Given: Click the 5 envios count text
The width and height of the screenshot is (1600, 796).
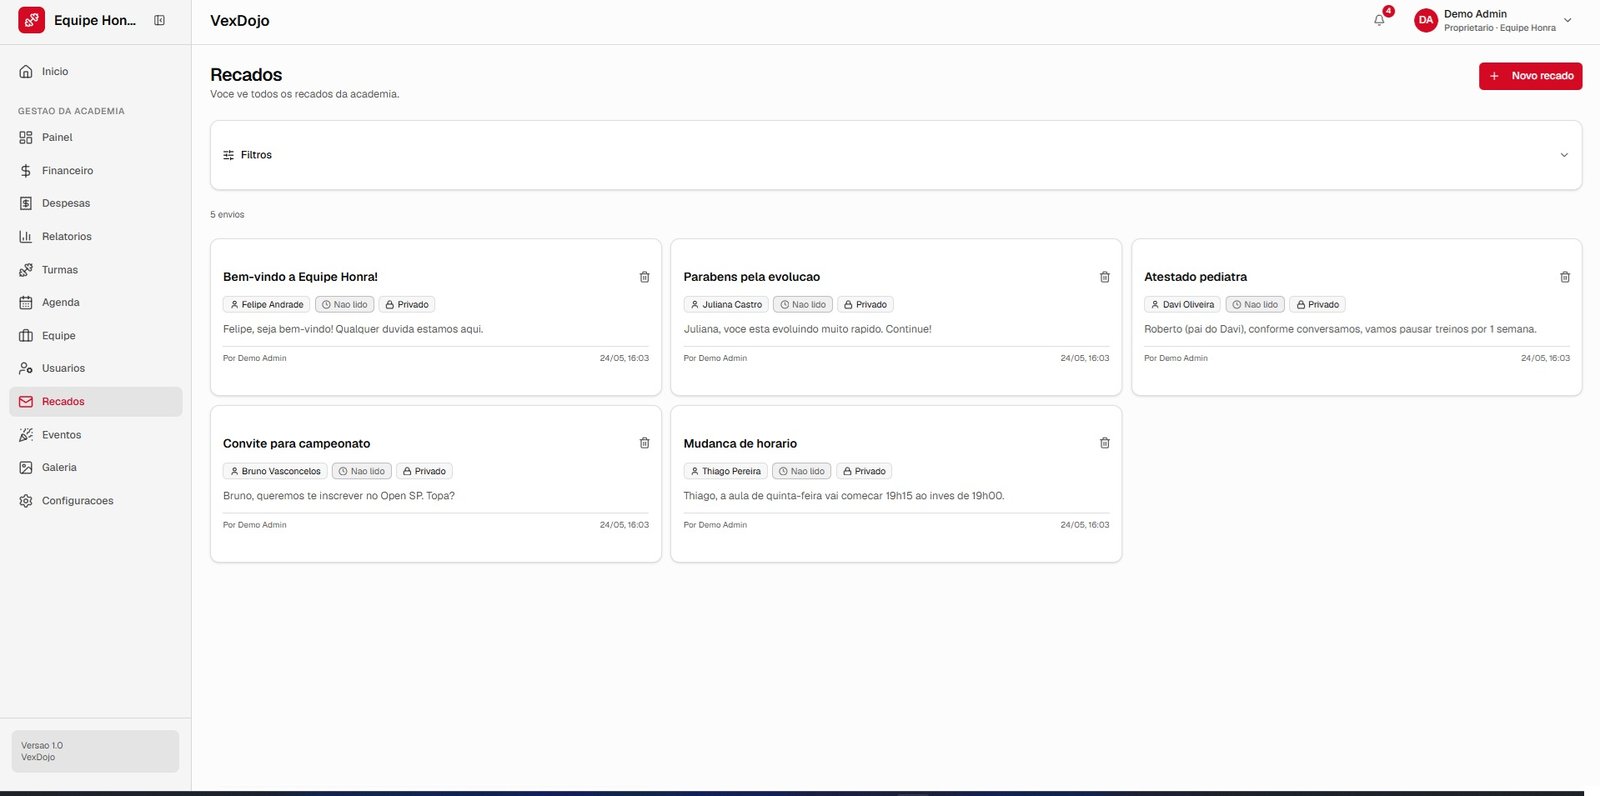Looking at the screenshot, I should coord(227,215).
